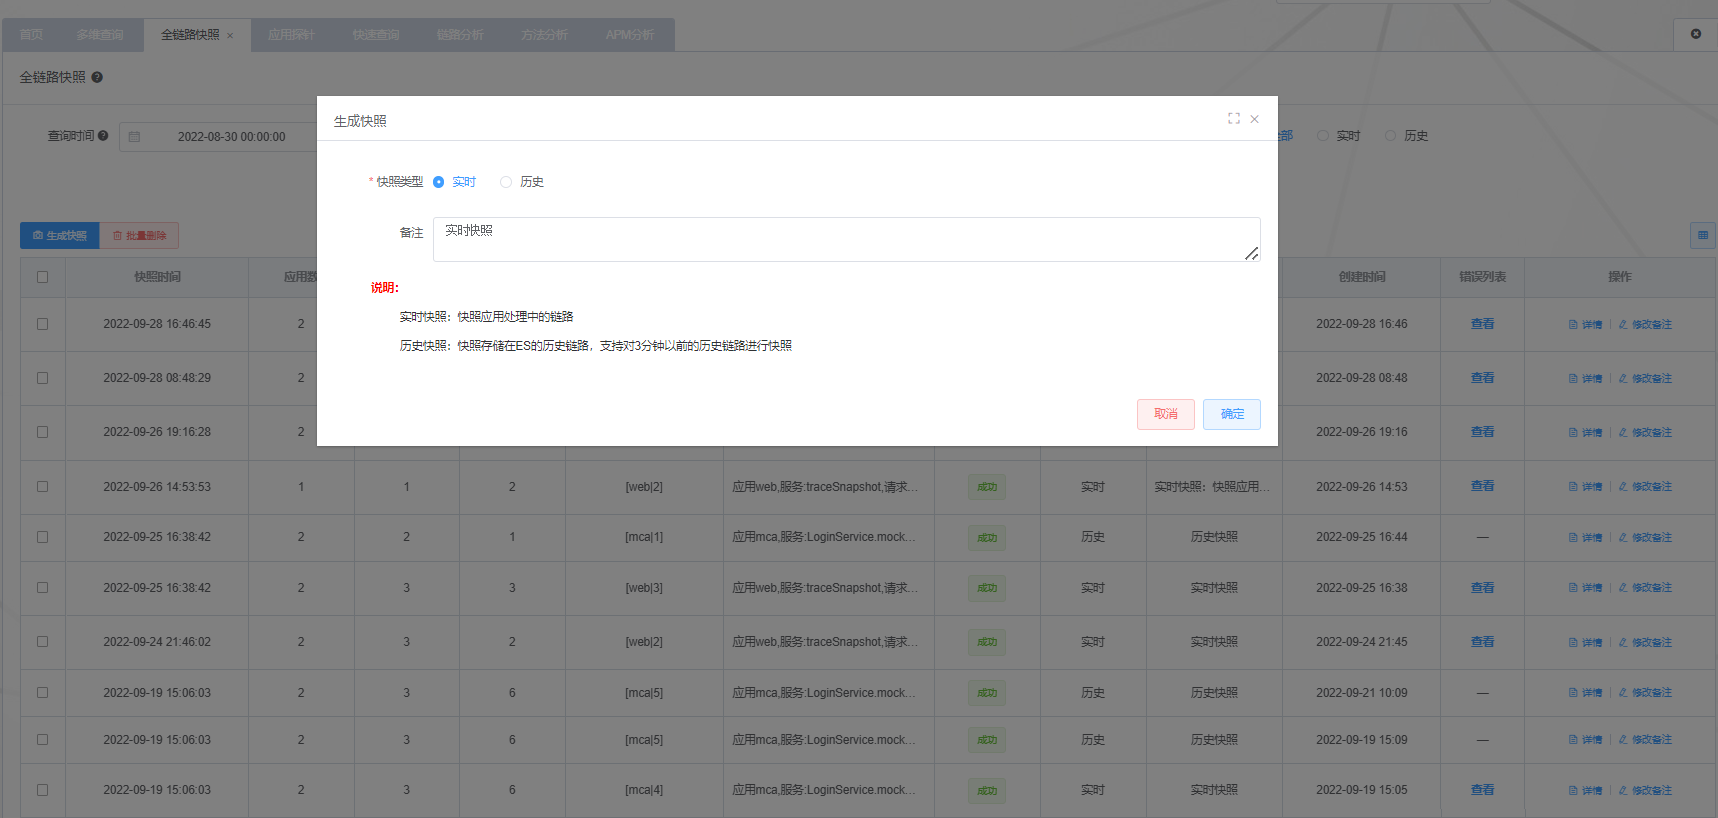This screenshot has height=818, width=1718.
Task: Open the 多维查询 tab
Action: [100, 35]
